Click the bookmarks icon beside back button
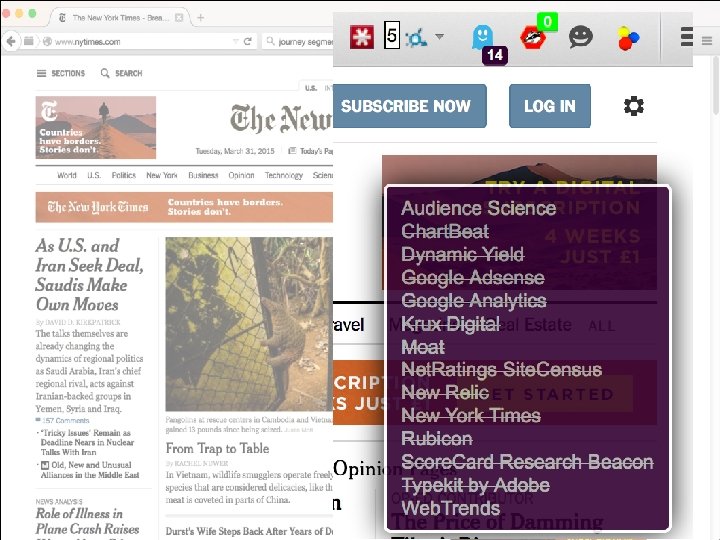 point(28,41)
